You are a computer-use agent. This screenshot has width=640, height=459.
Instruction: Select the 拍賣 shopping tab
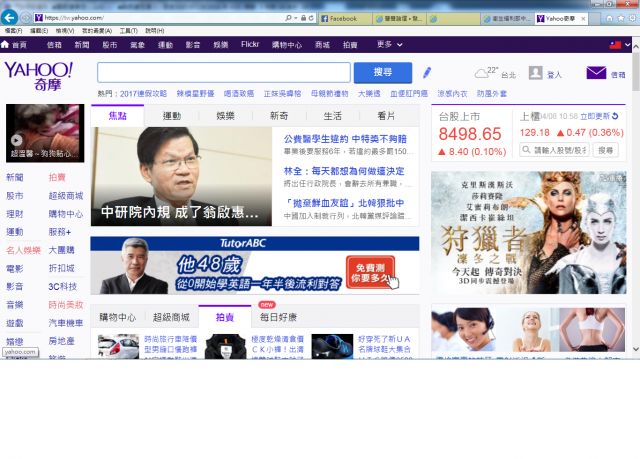coord(224,317)
